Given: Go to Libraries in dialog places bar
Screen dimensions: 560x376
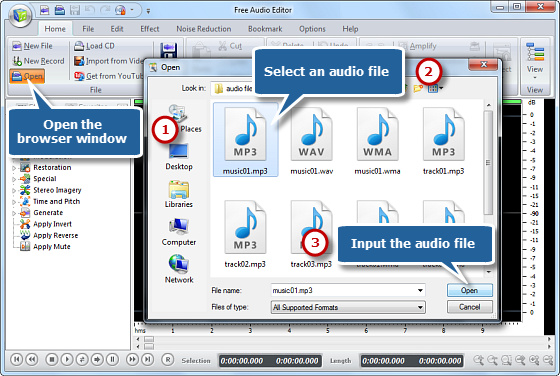Looking at the screenshot, I should [179, 195].
